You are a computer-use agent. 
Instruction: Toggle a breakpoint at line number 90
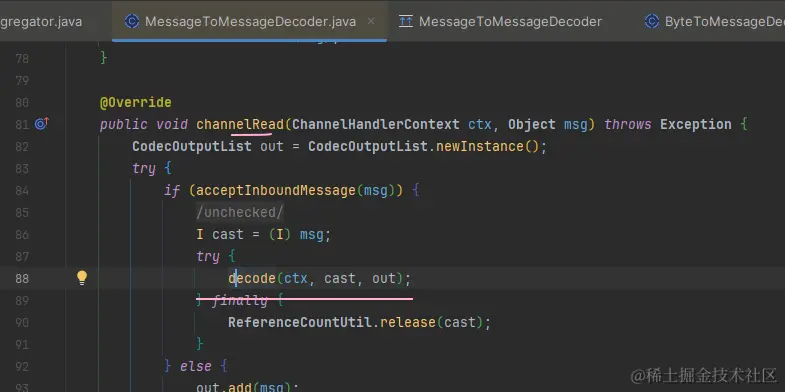pyautogui.click(x=22, y=322)
